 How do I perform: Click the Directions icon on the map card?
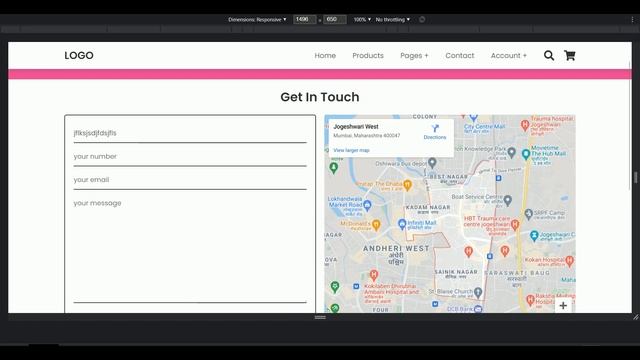[x=435, y=129]
